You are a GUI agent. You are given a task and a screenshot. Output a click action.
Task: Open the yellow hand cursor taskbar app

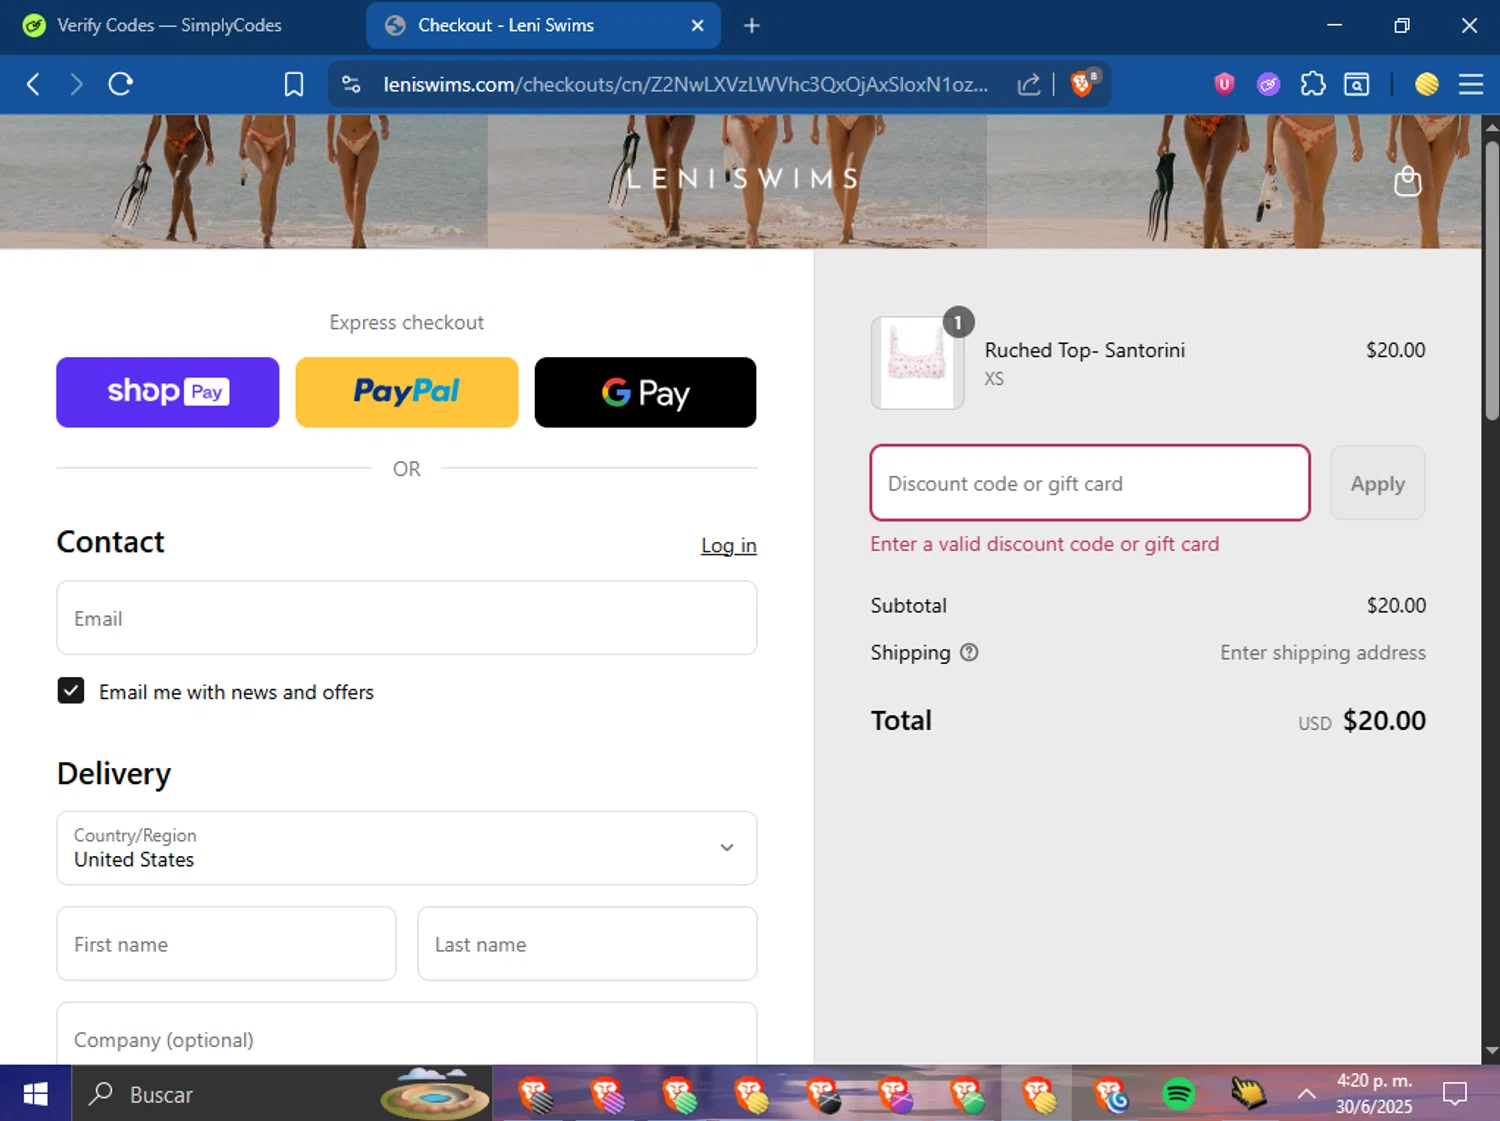tap(1247, 1094)
